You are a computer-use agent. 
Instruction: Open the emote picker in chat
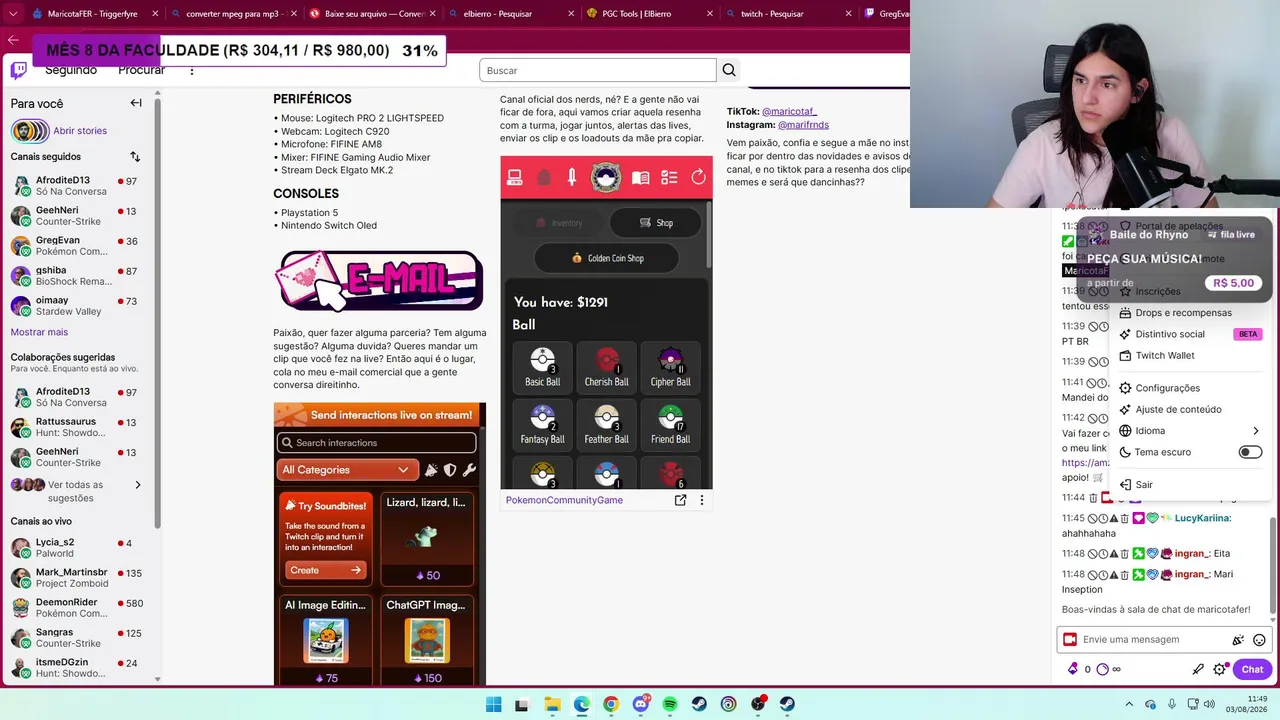click(x=1259, y=640)
